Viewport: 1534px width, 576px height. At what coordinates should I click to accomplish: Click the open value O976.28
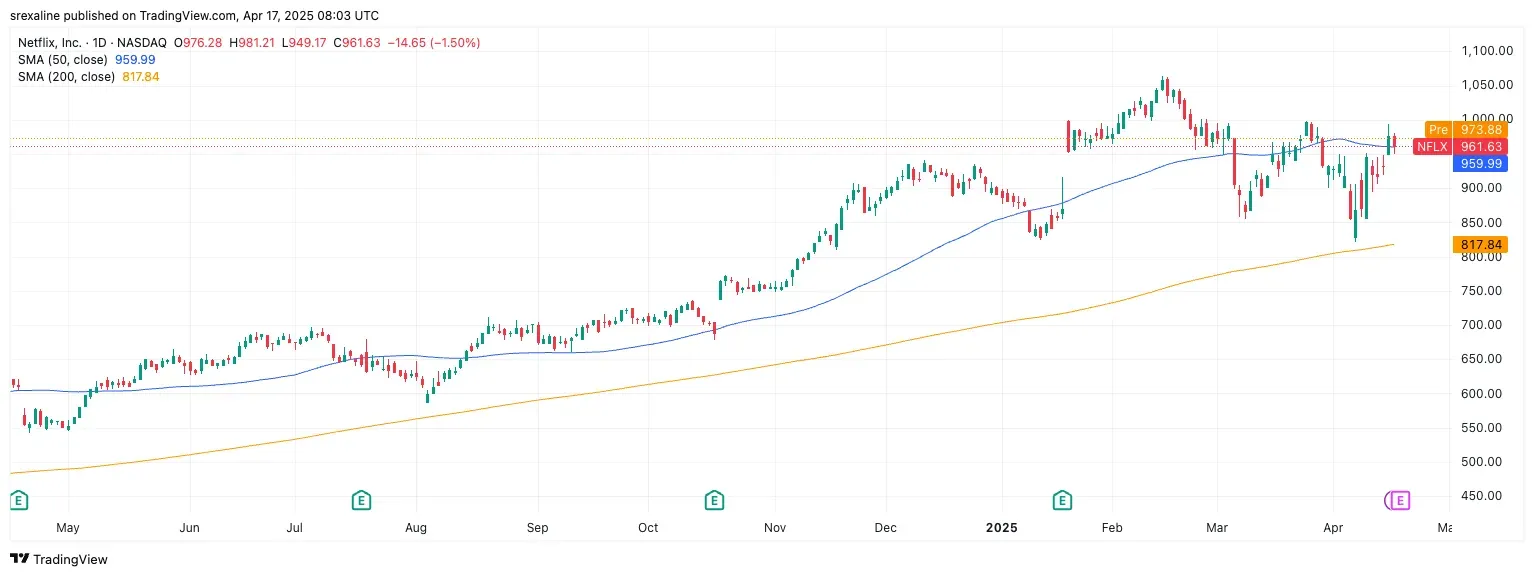[198, 42]
